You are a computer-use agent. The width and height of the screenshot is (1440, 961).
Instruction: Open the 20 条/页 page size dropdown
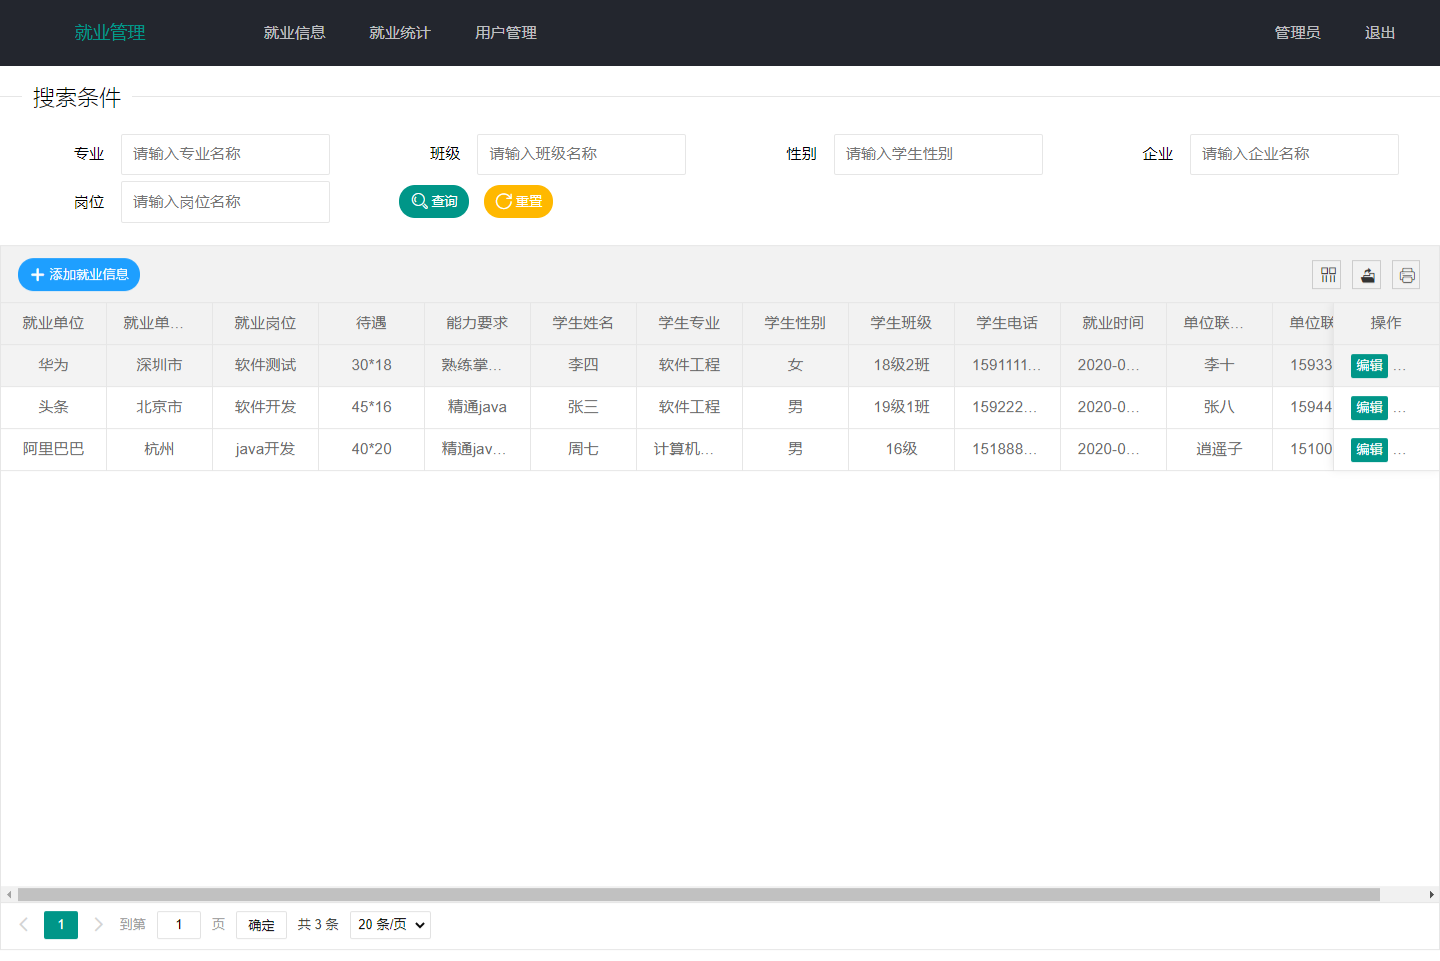pos(390,925)
